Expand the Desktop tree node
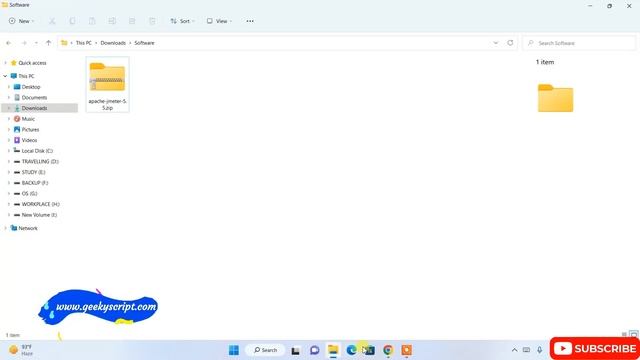Image resolution: width=640 pixels, height=360 pixels. pos(9,87)
